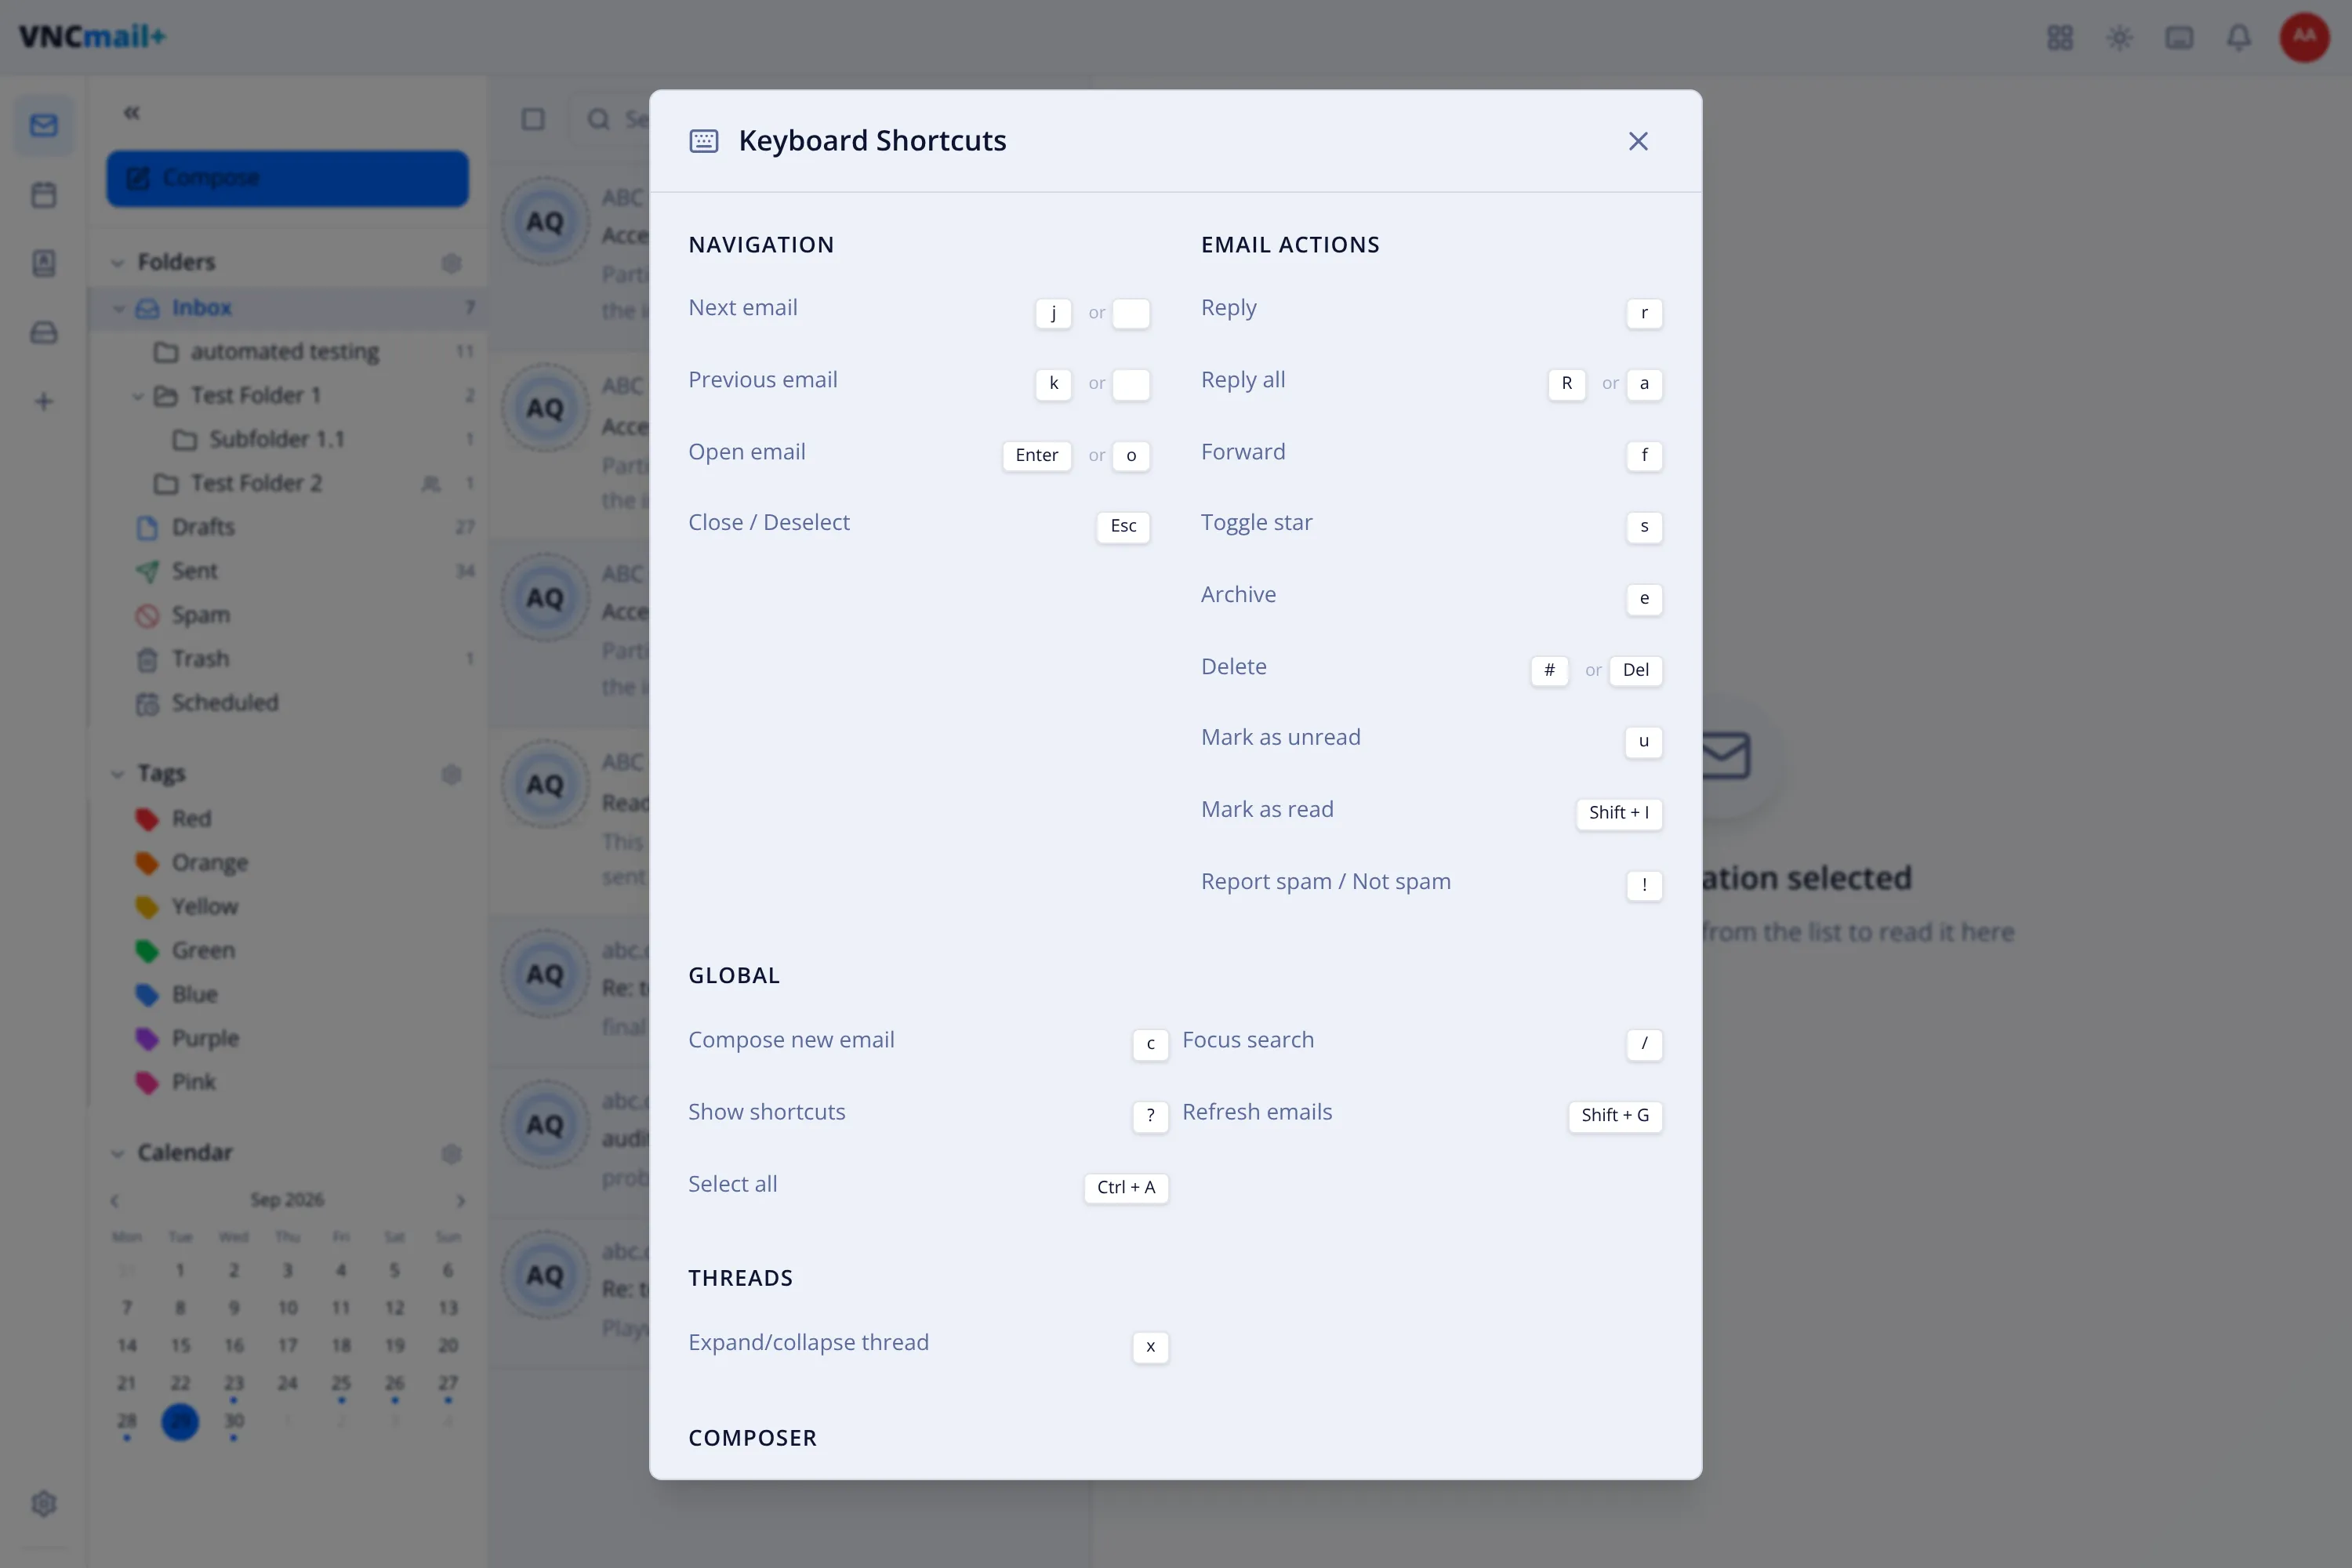Click the Calendar section settings gear

pyautogui.click(x=451, y=1154)
